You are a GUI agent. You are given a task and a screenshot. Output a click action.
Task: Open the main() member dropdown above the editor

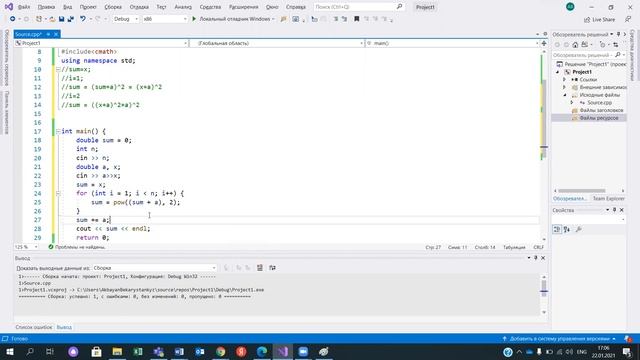[452, 43]
